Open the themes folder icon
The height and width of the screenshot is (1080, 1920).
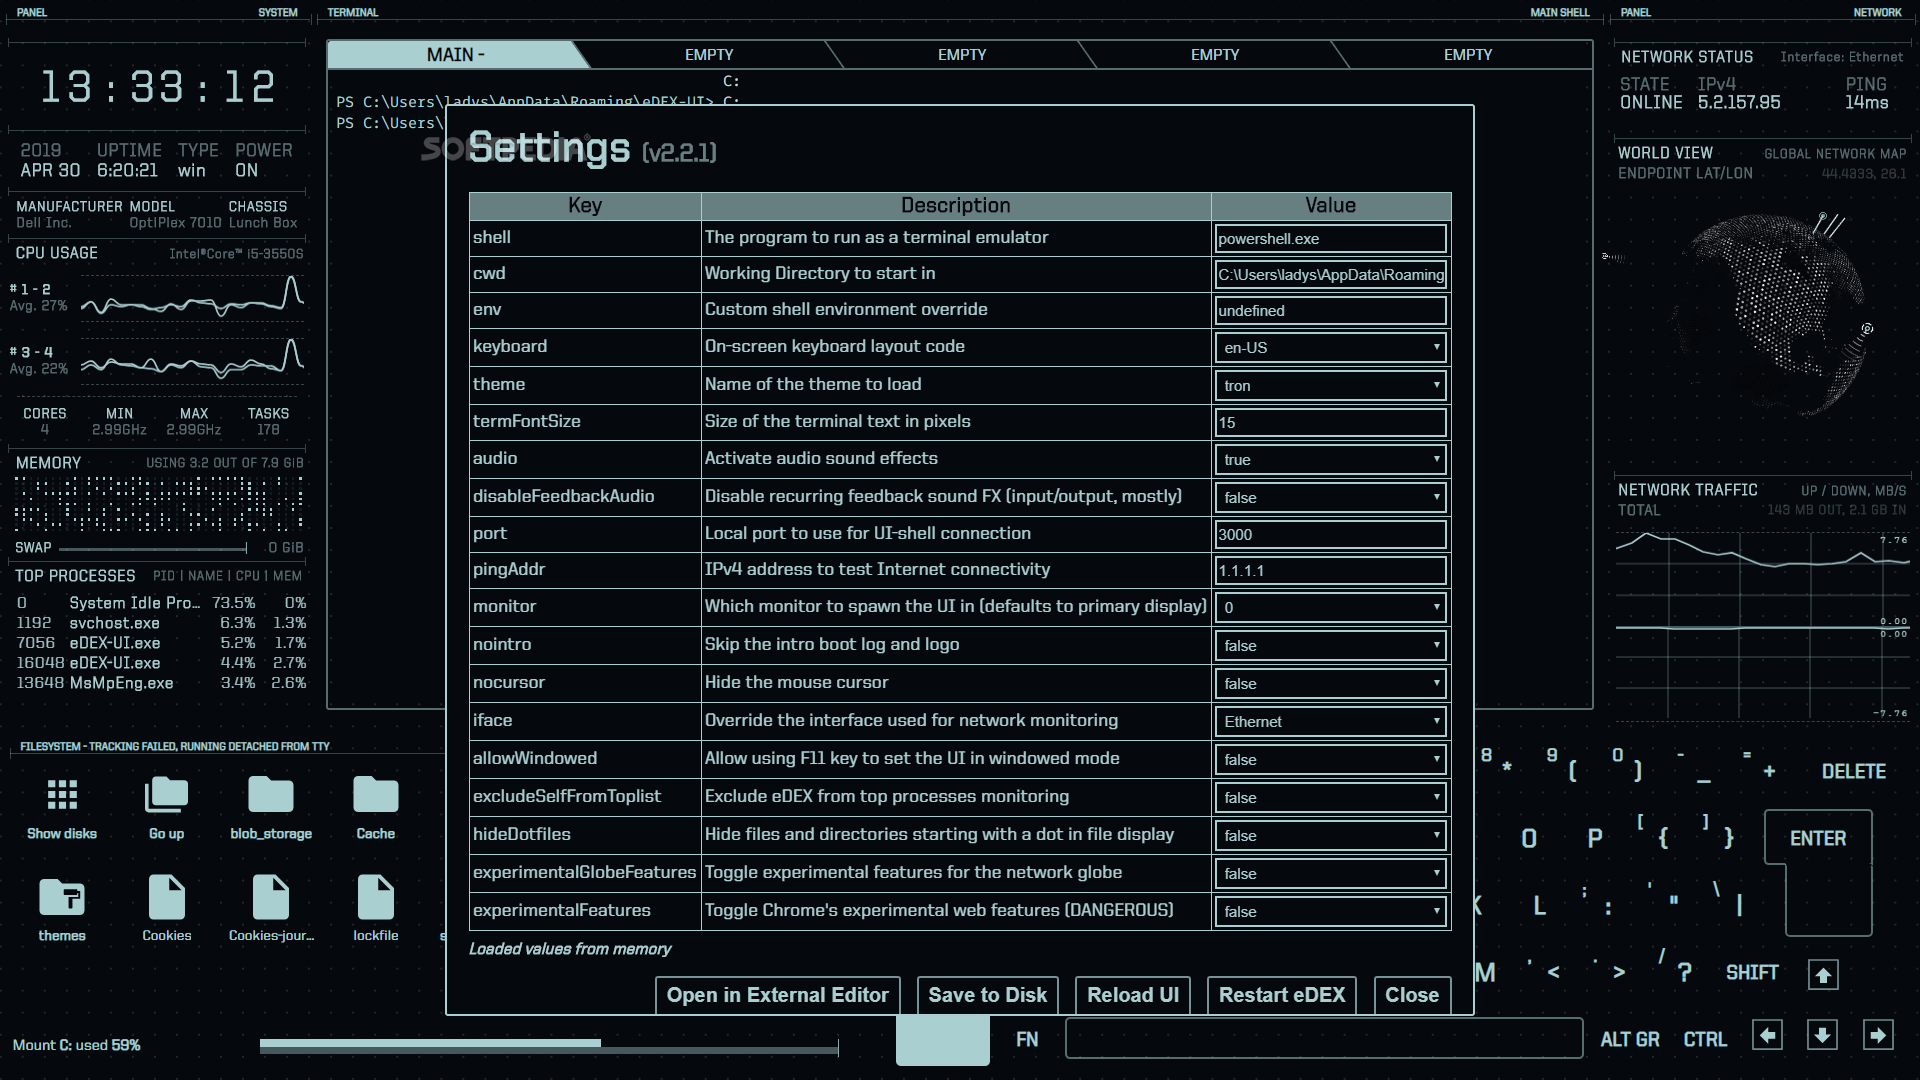point(62,910)
